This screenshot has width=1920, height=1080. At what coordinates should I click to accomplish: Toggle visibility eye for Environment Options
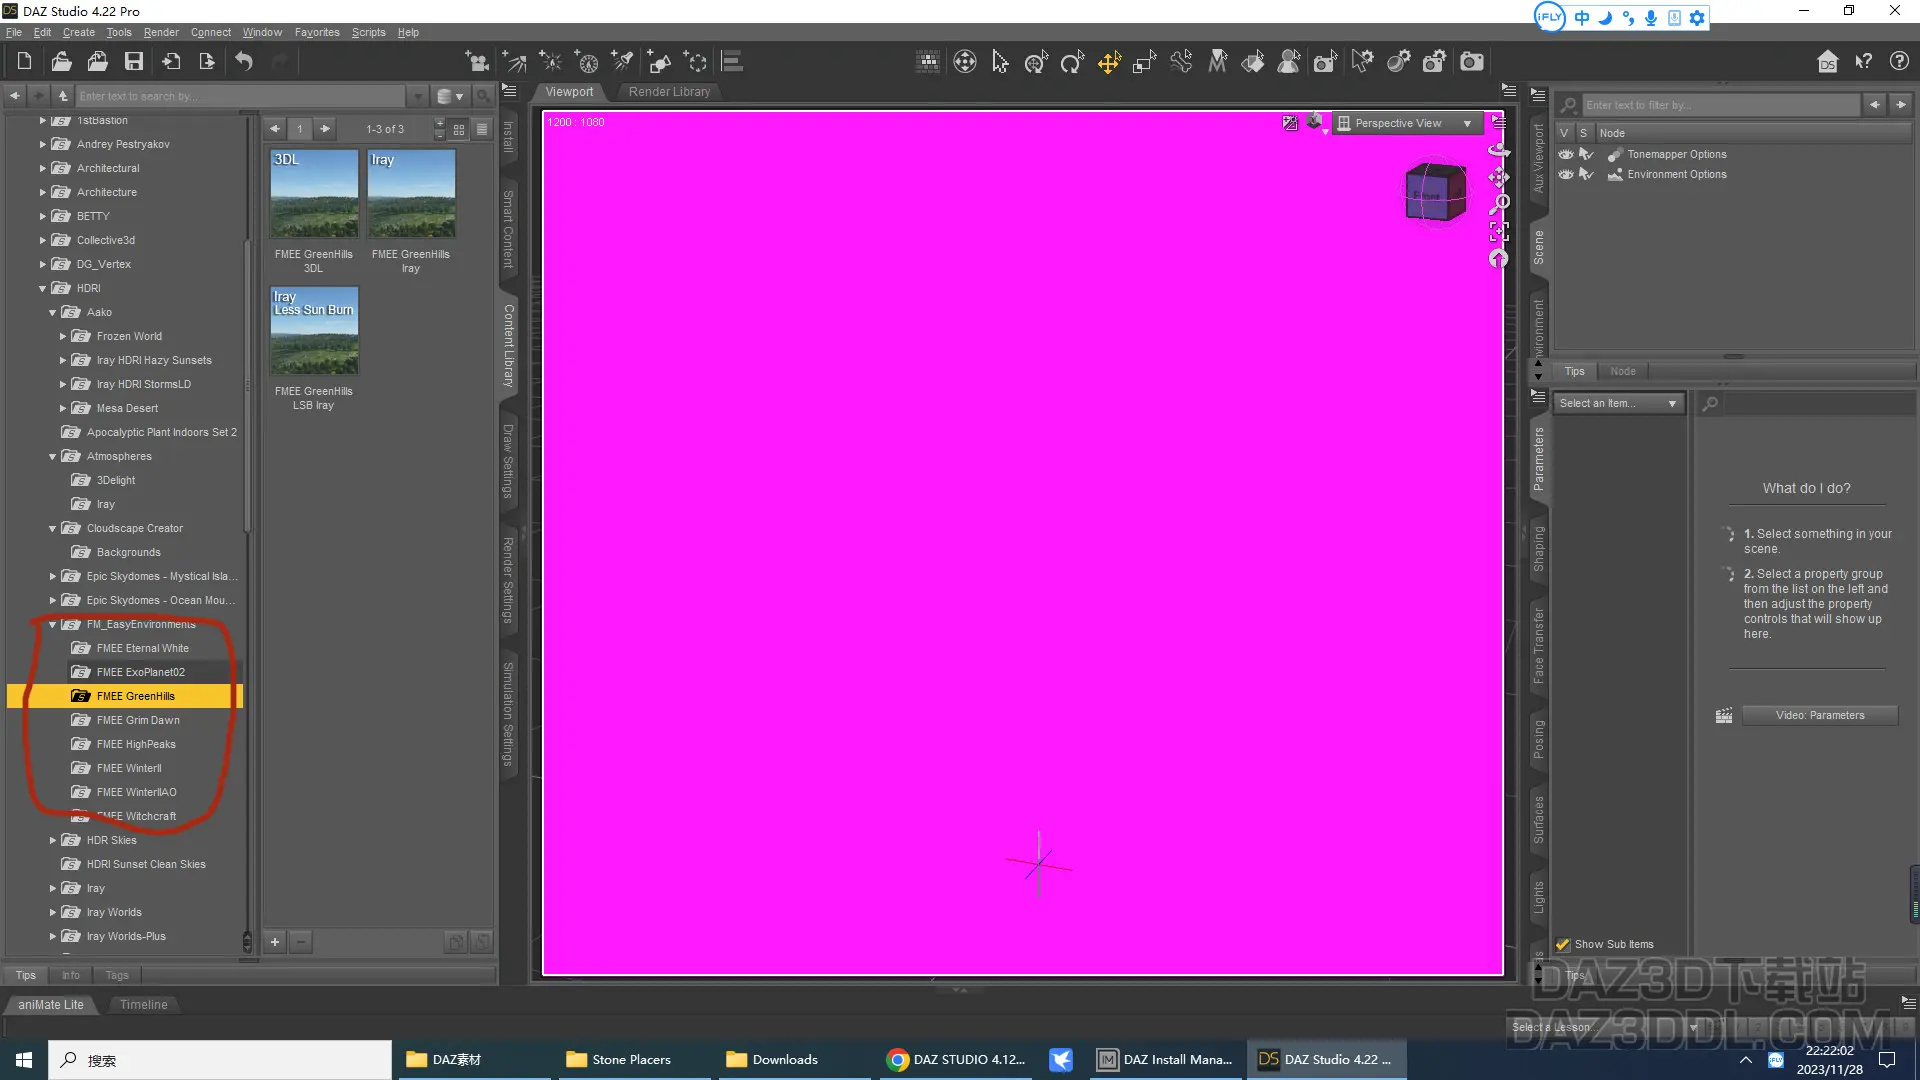(x=1566, y=174)
